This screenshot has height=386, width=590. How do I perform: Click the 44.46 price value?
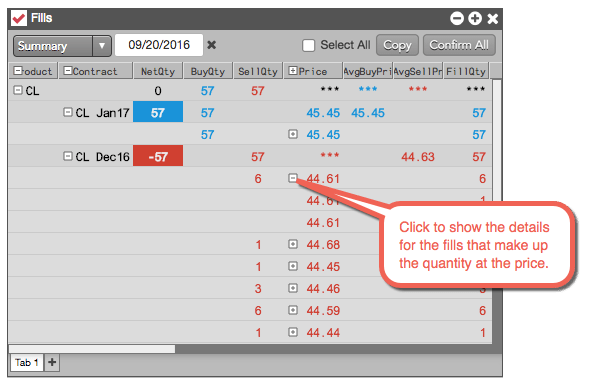click(323, 289)
